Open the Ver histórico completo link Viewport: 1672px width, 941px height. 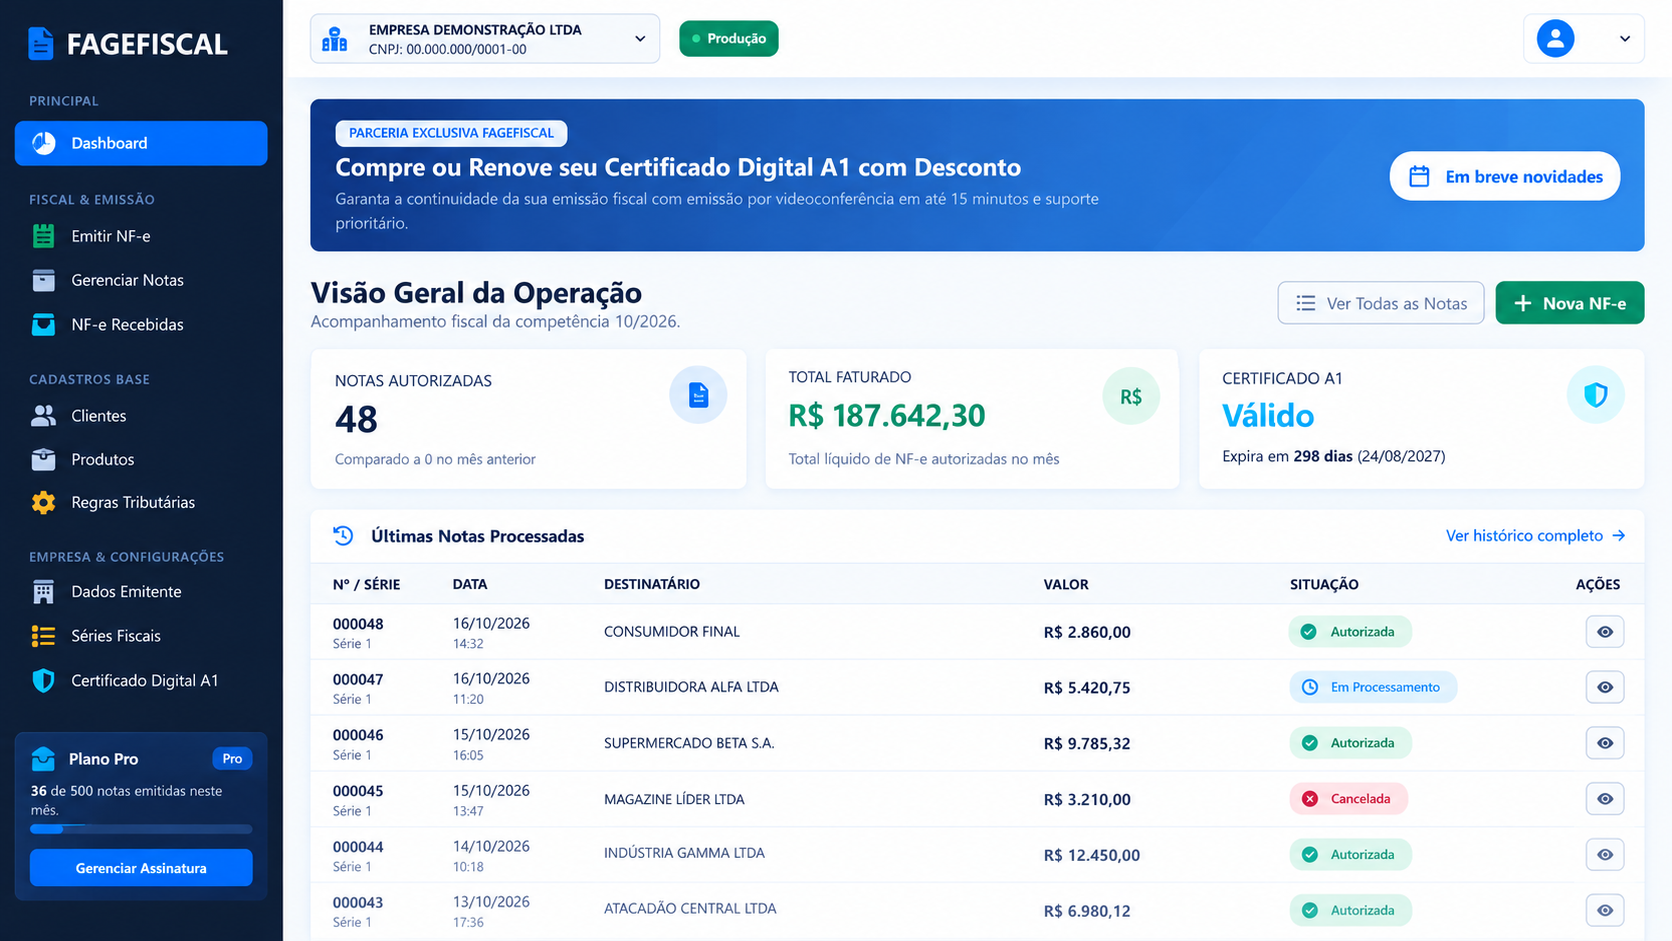click(x=1535, y=536)
